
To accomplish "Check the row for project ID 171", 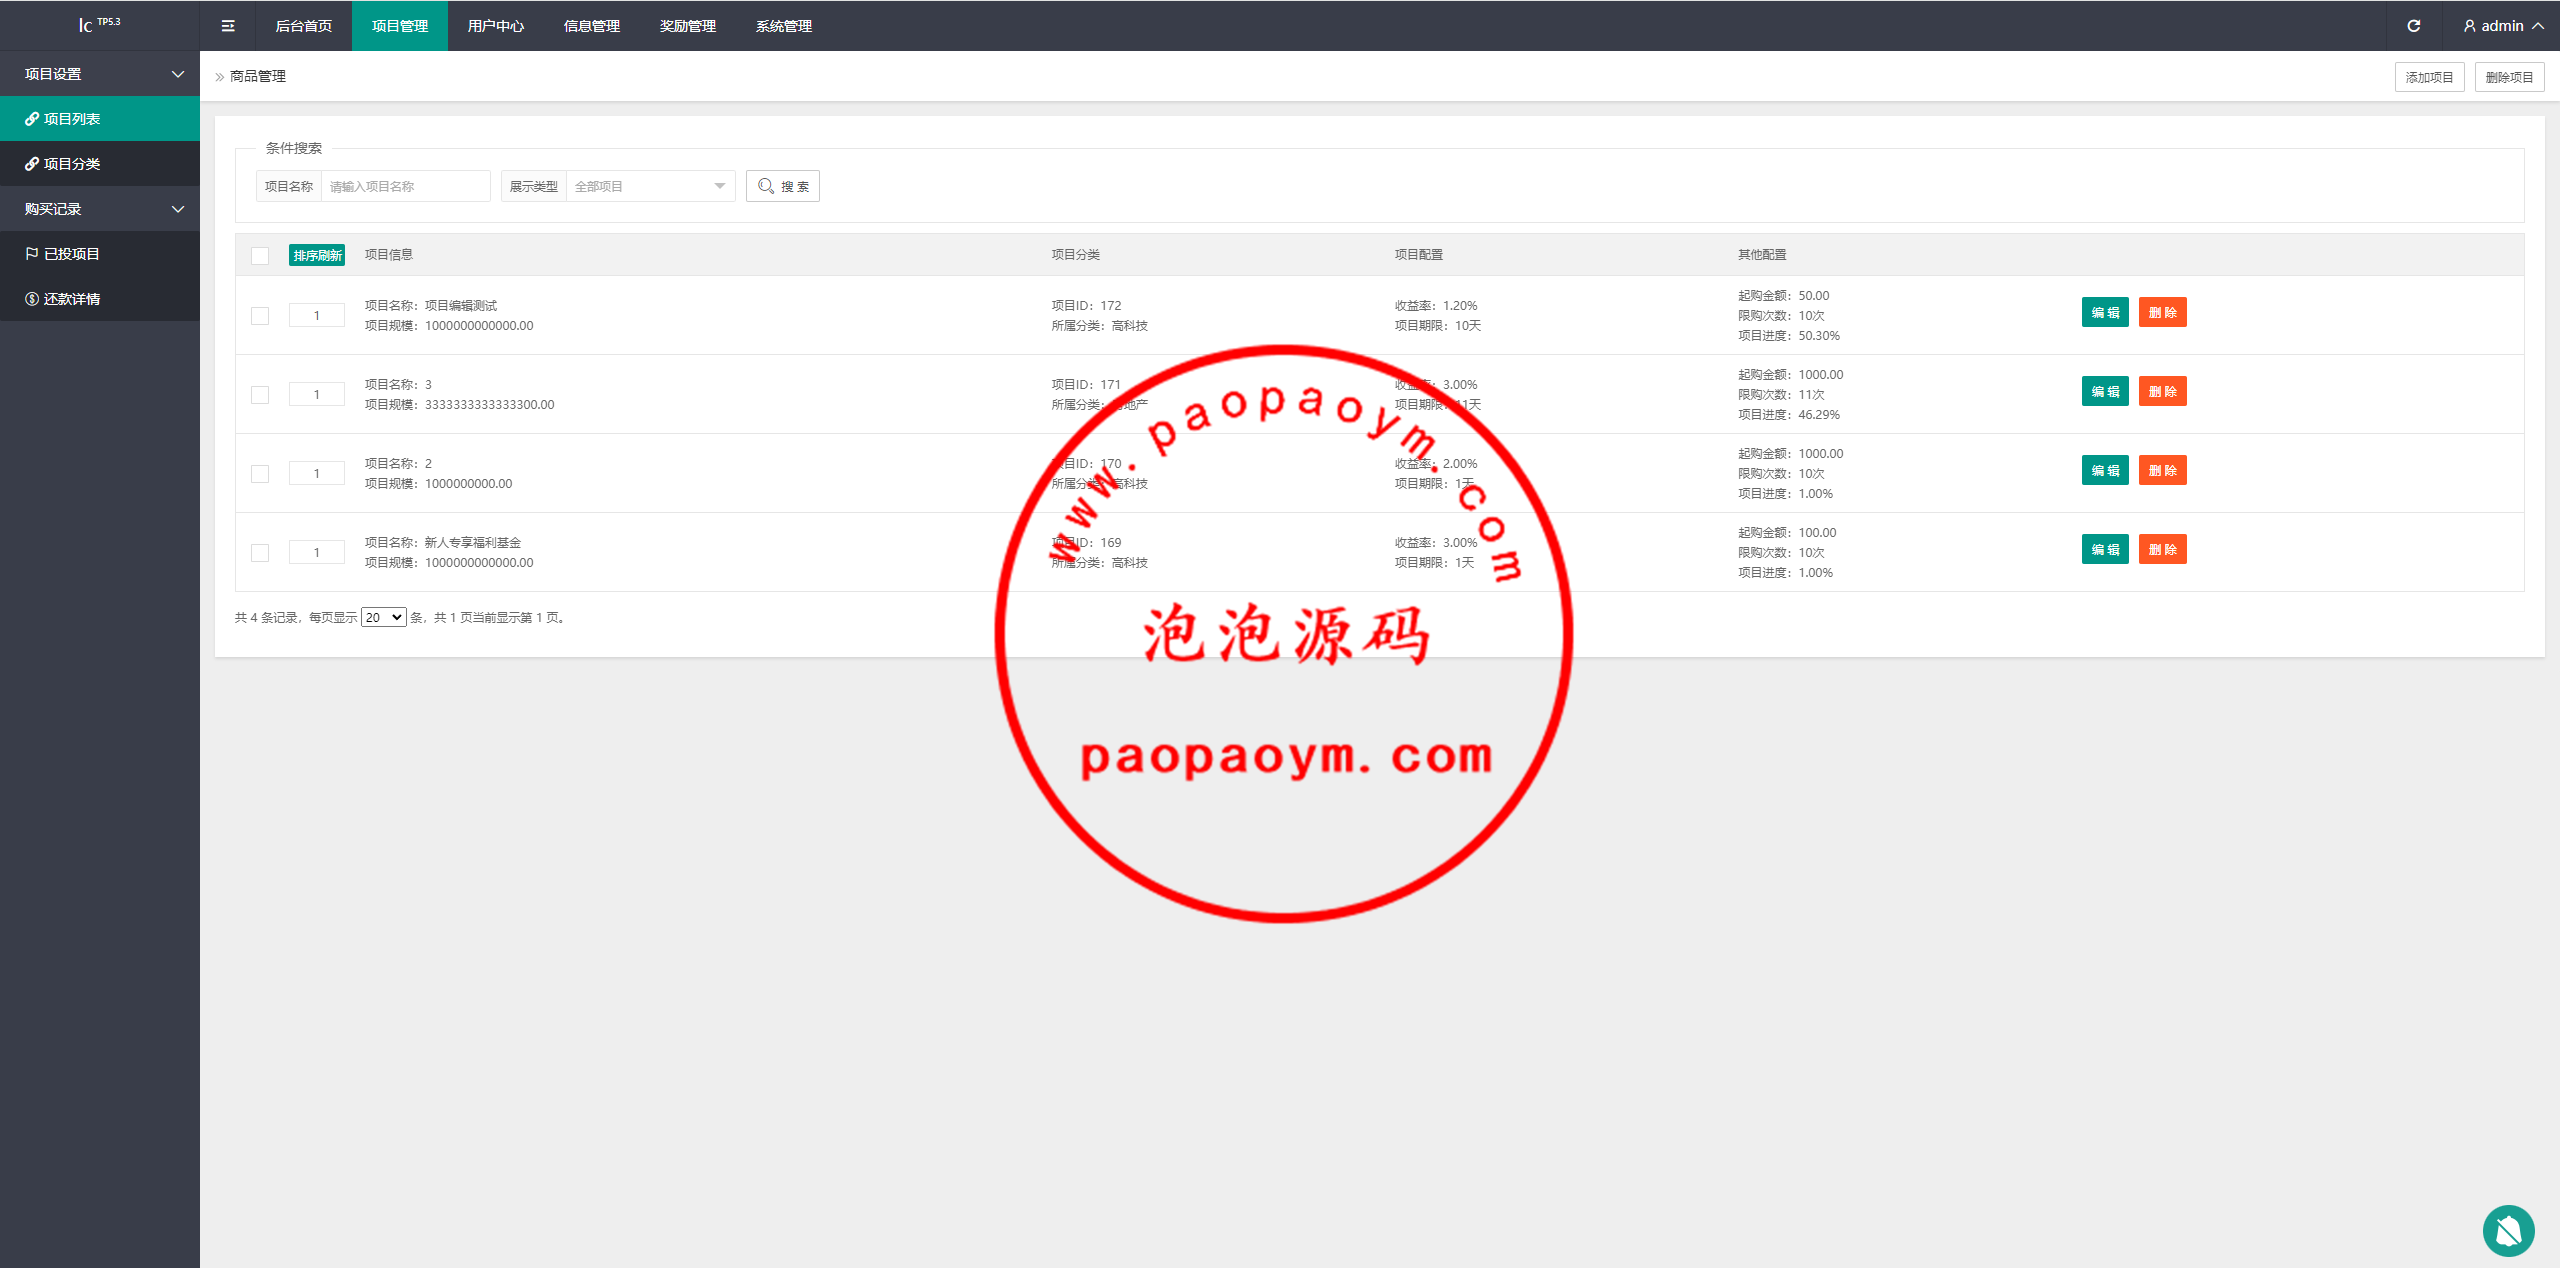I will coord(260,395).
